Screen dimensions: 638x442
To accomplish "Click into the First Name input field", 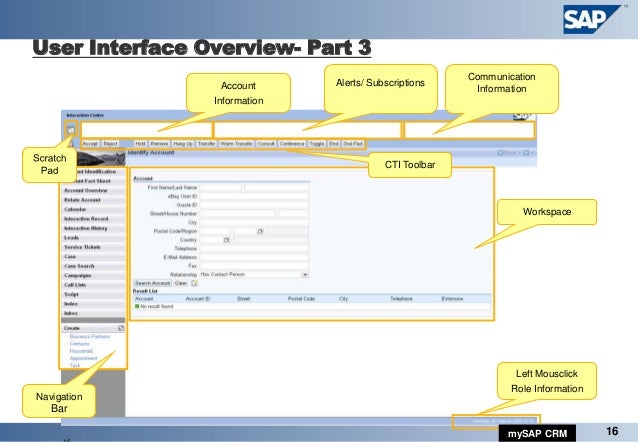I will [221, 188].
